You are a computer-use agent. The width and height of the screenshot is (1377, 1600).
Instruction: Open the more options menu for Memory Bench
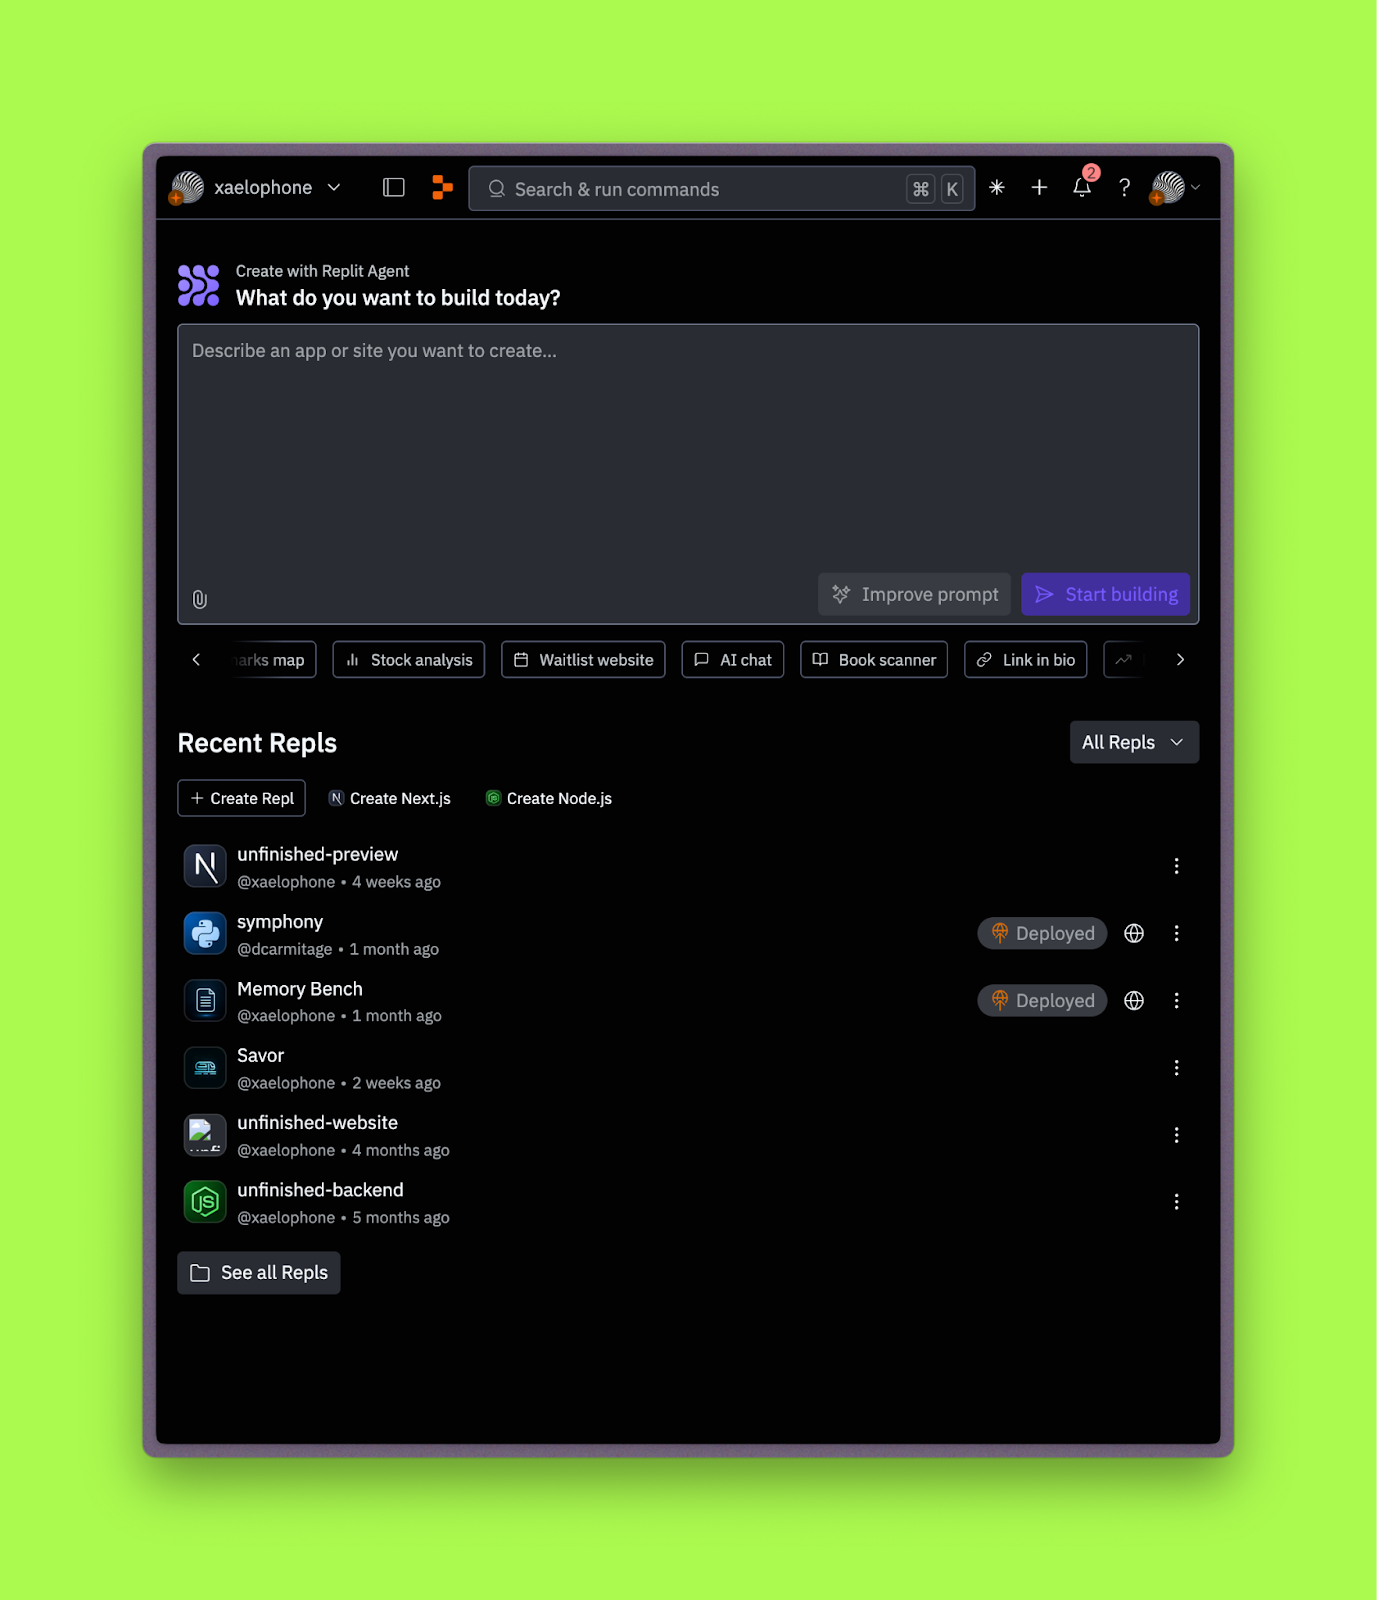pyautogui.click(x=1176, y=1000)
